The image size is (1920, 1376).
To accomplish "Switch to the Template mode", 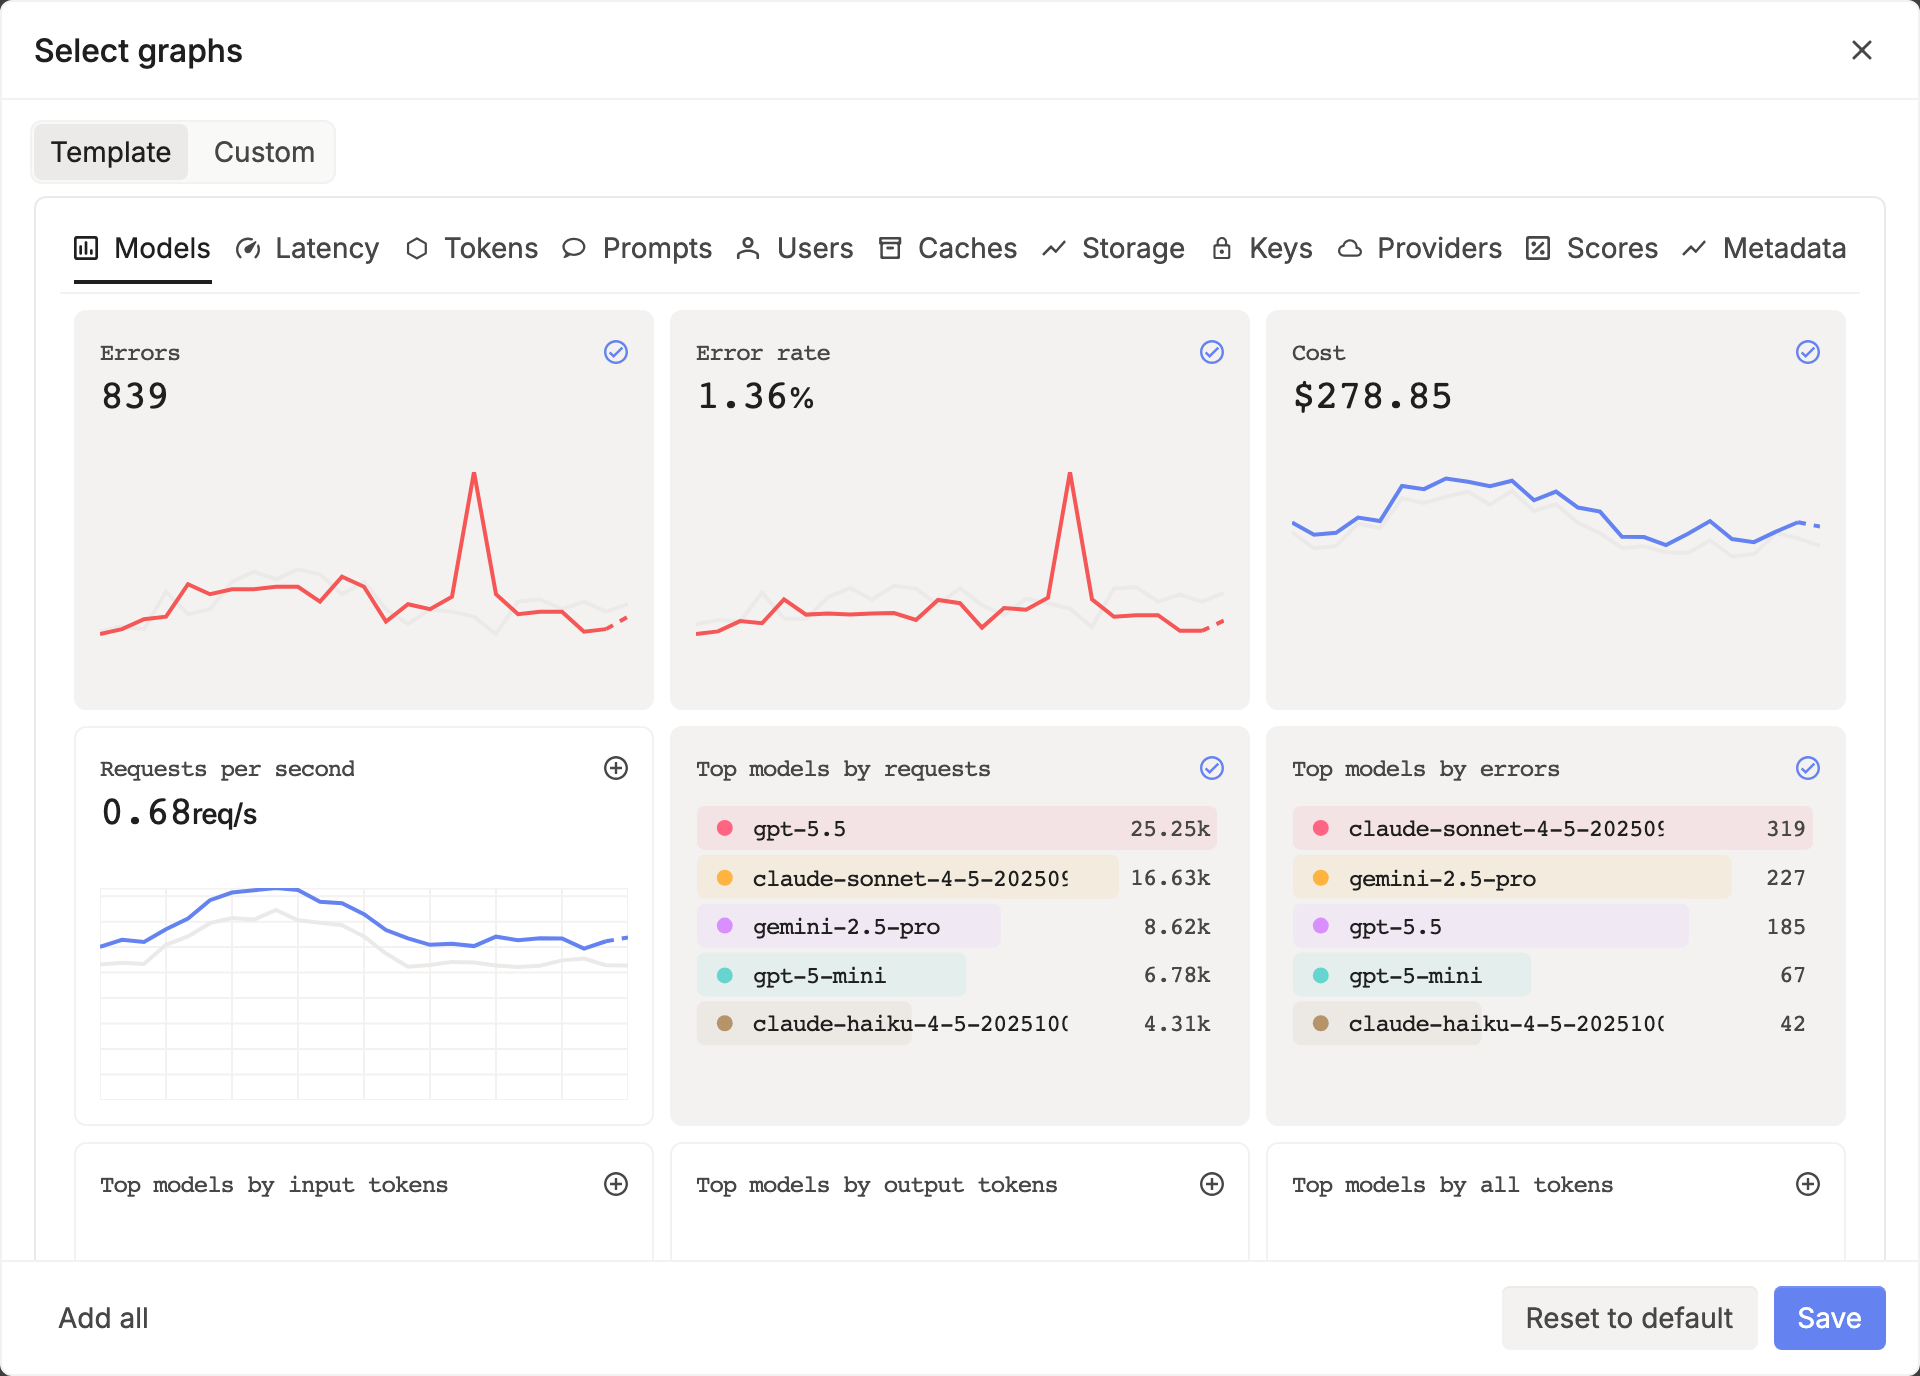I will pyautogui.click(x=111, y=152).
